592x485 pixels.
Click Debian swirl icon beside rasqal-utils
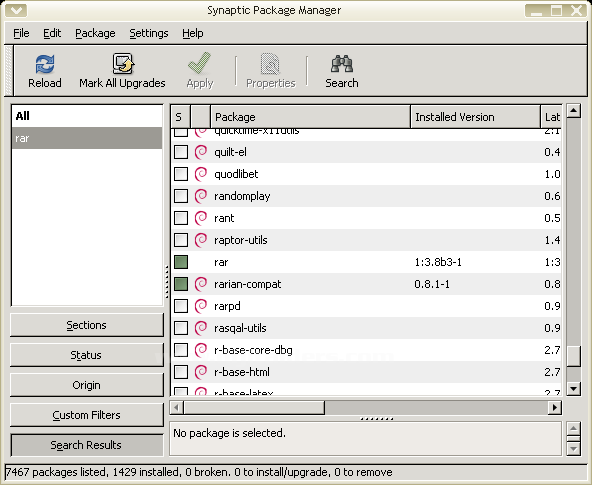coord(201,328)
